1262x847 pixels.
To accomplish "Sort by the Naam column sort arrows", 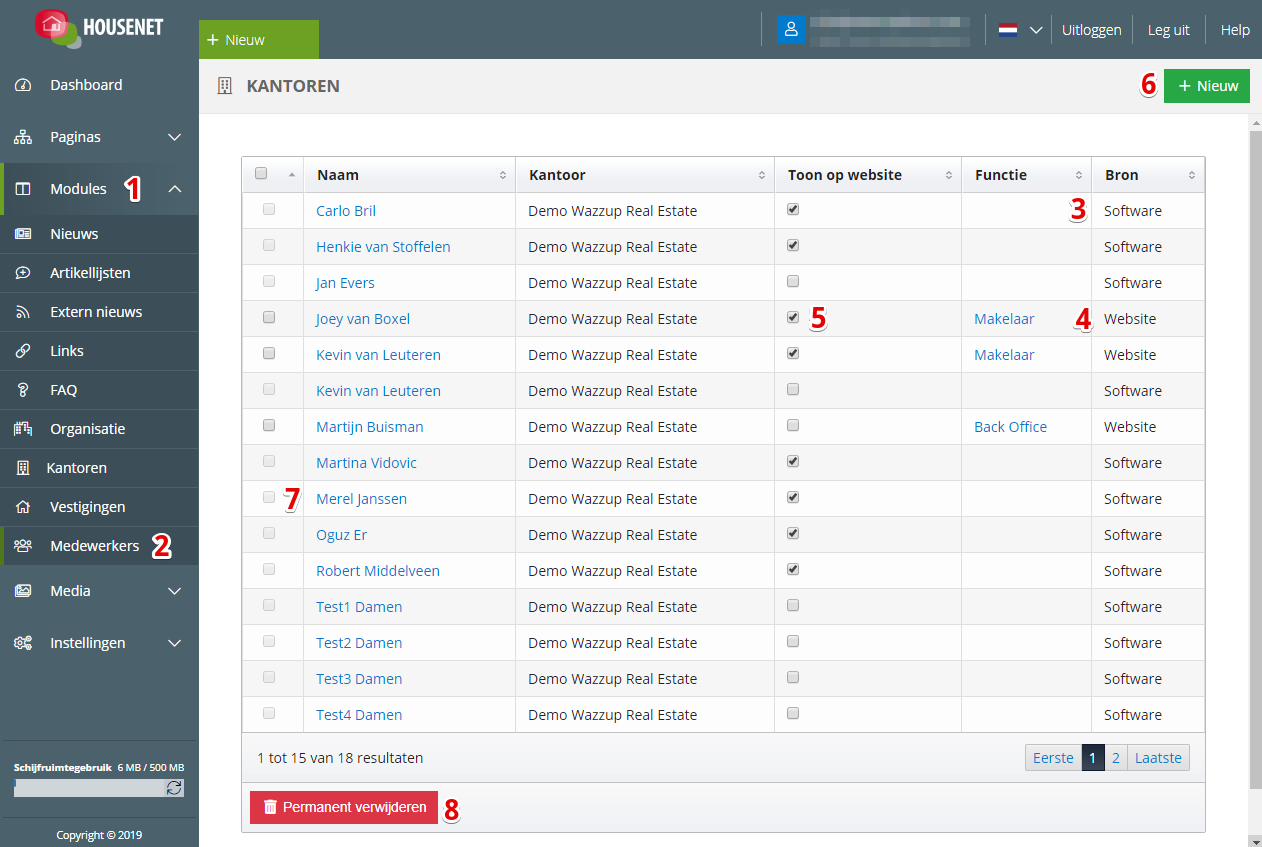I will [502, 175].
